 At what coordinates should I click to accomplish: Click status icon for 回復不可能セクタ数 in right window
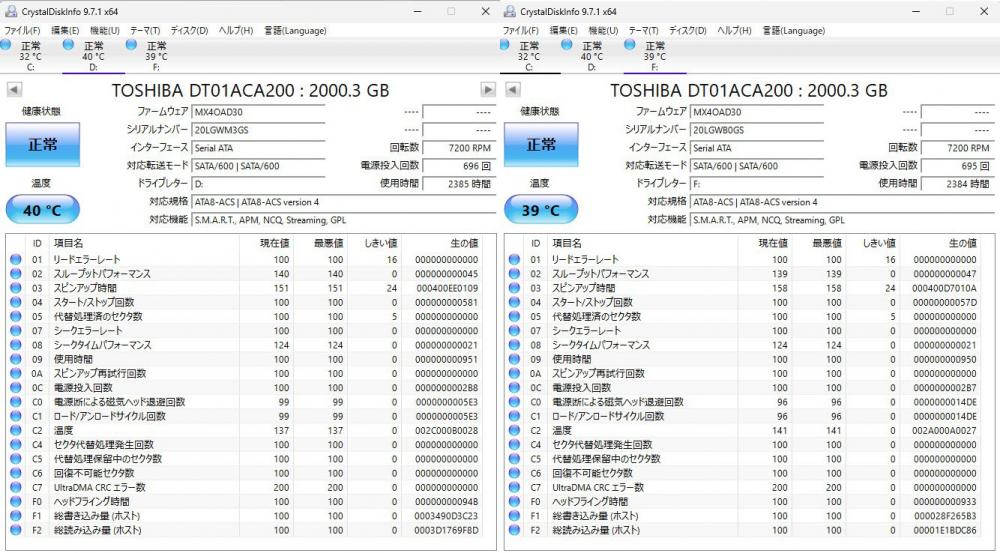[x=514, y=473]
